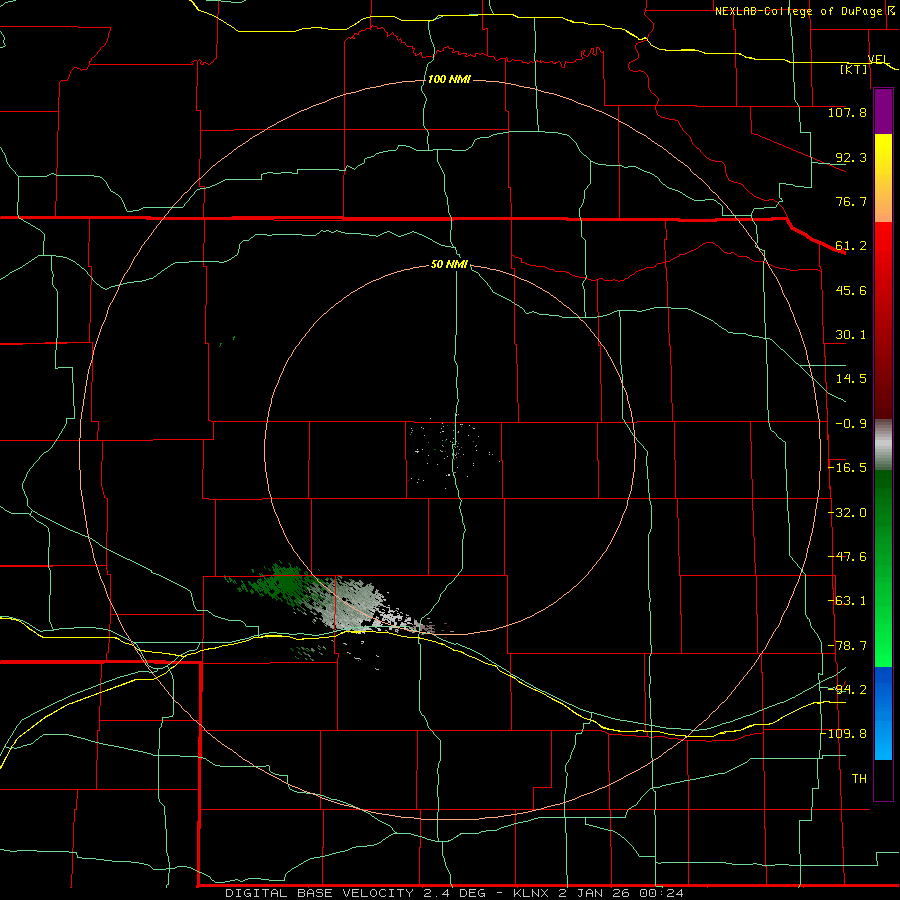This screenshot has width=900, height=900.
Task: Click the TH label on legend
Action: (859, 779)
